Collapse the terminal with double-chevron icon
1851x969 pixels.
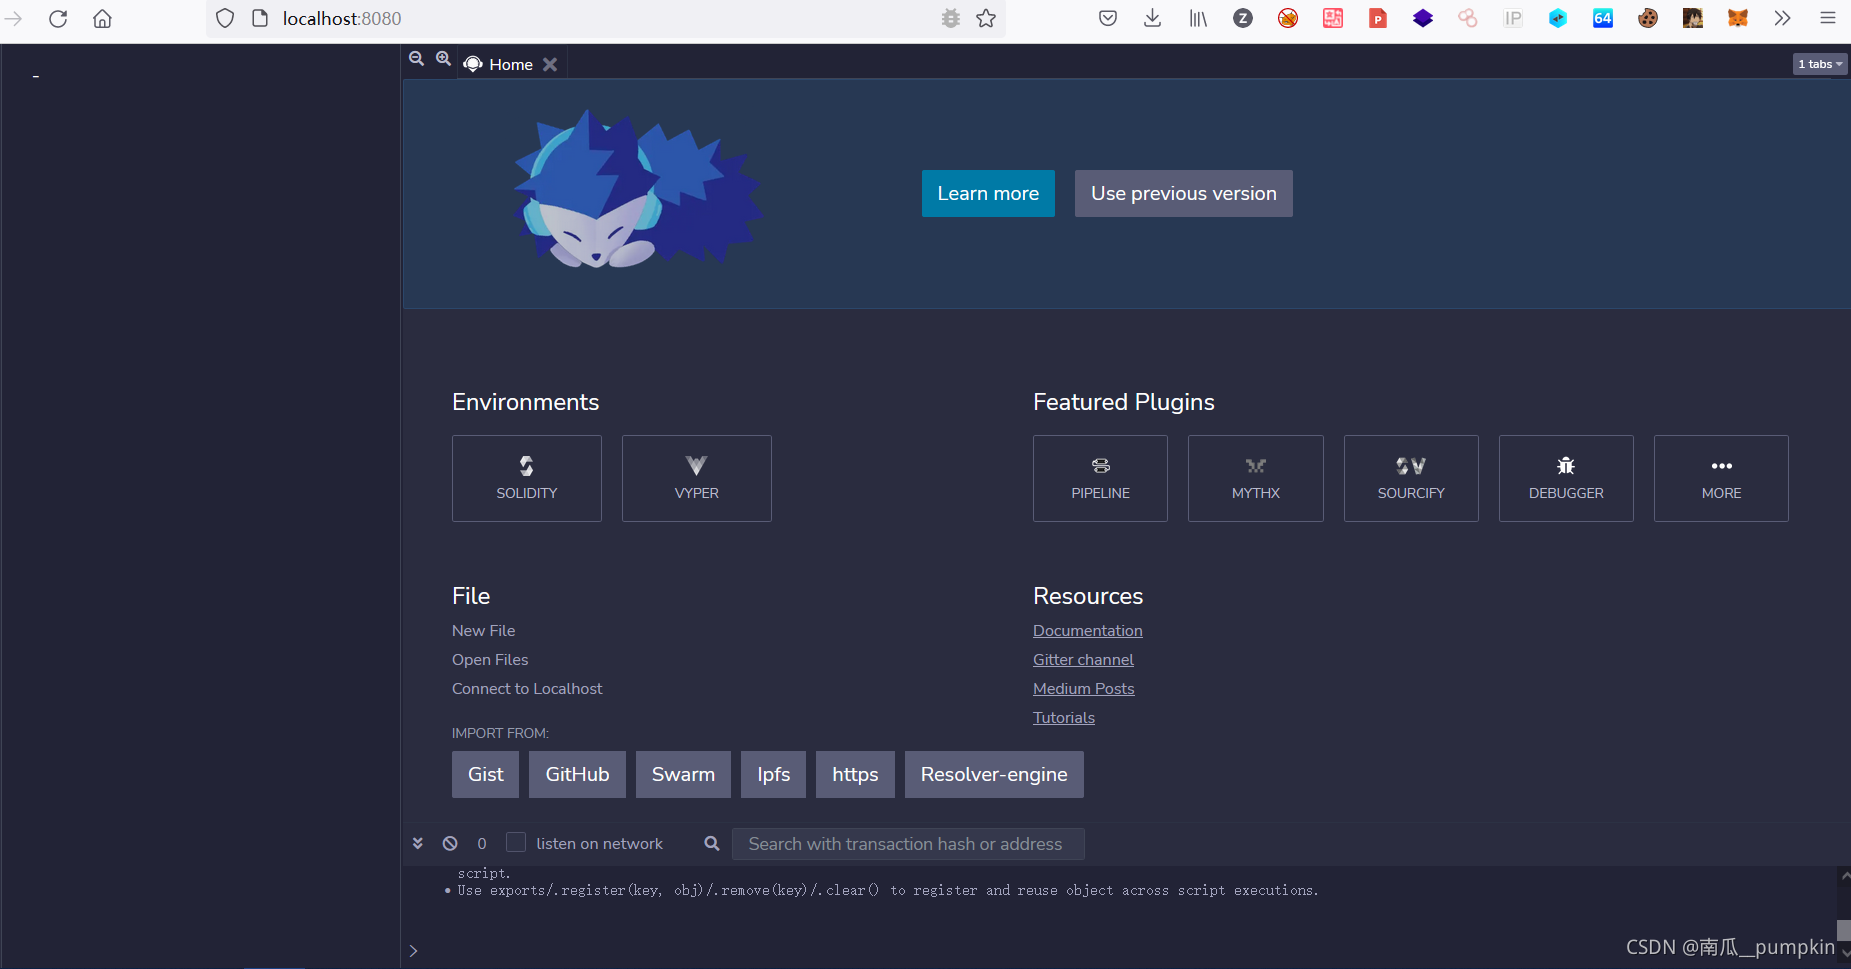418,844
